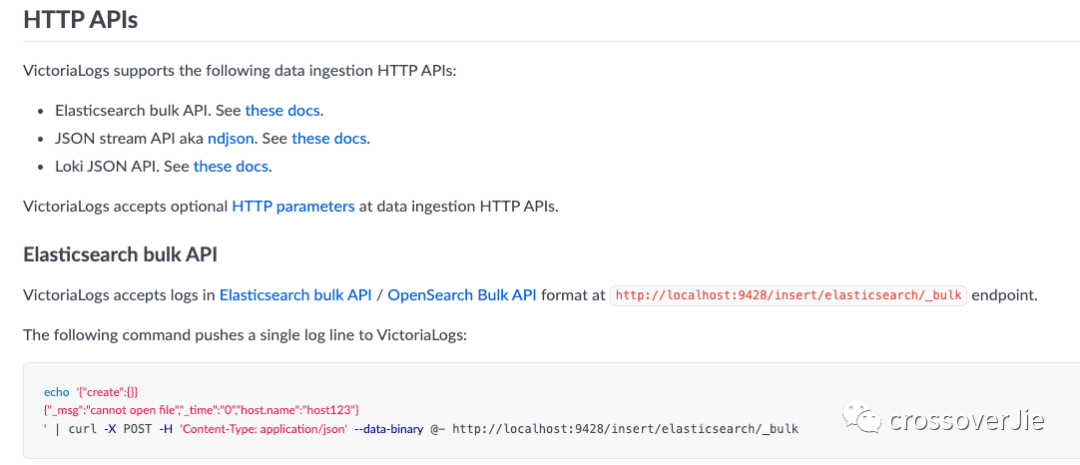Open "these docs" link for Elasticsearch bulk API

click(x=283, y=110)
